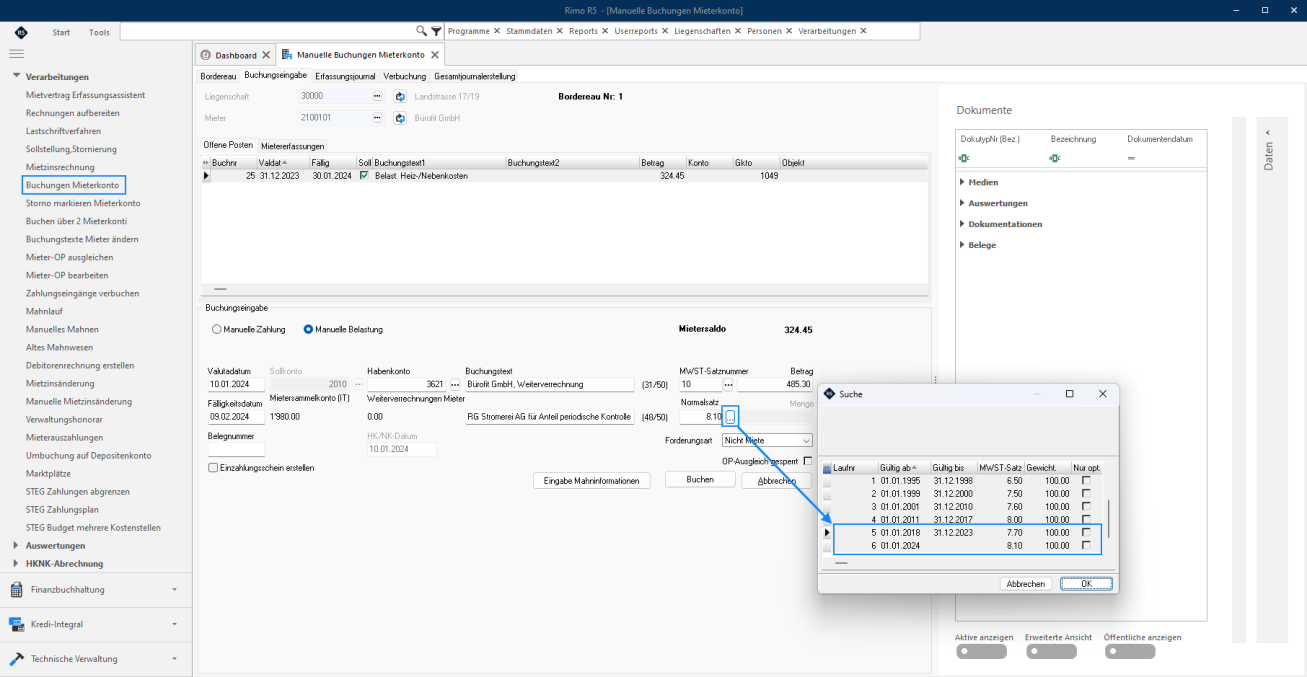This screenshot has height=677, width=1307.
Task: Expand the Belege node in Dokumente
Action: pyautogui.click(x=962, y=245)
